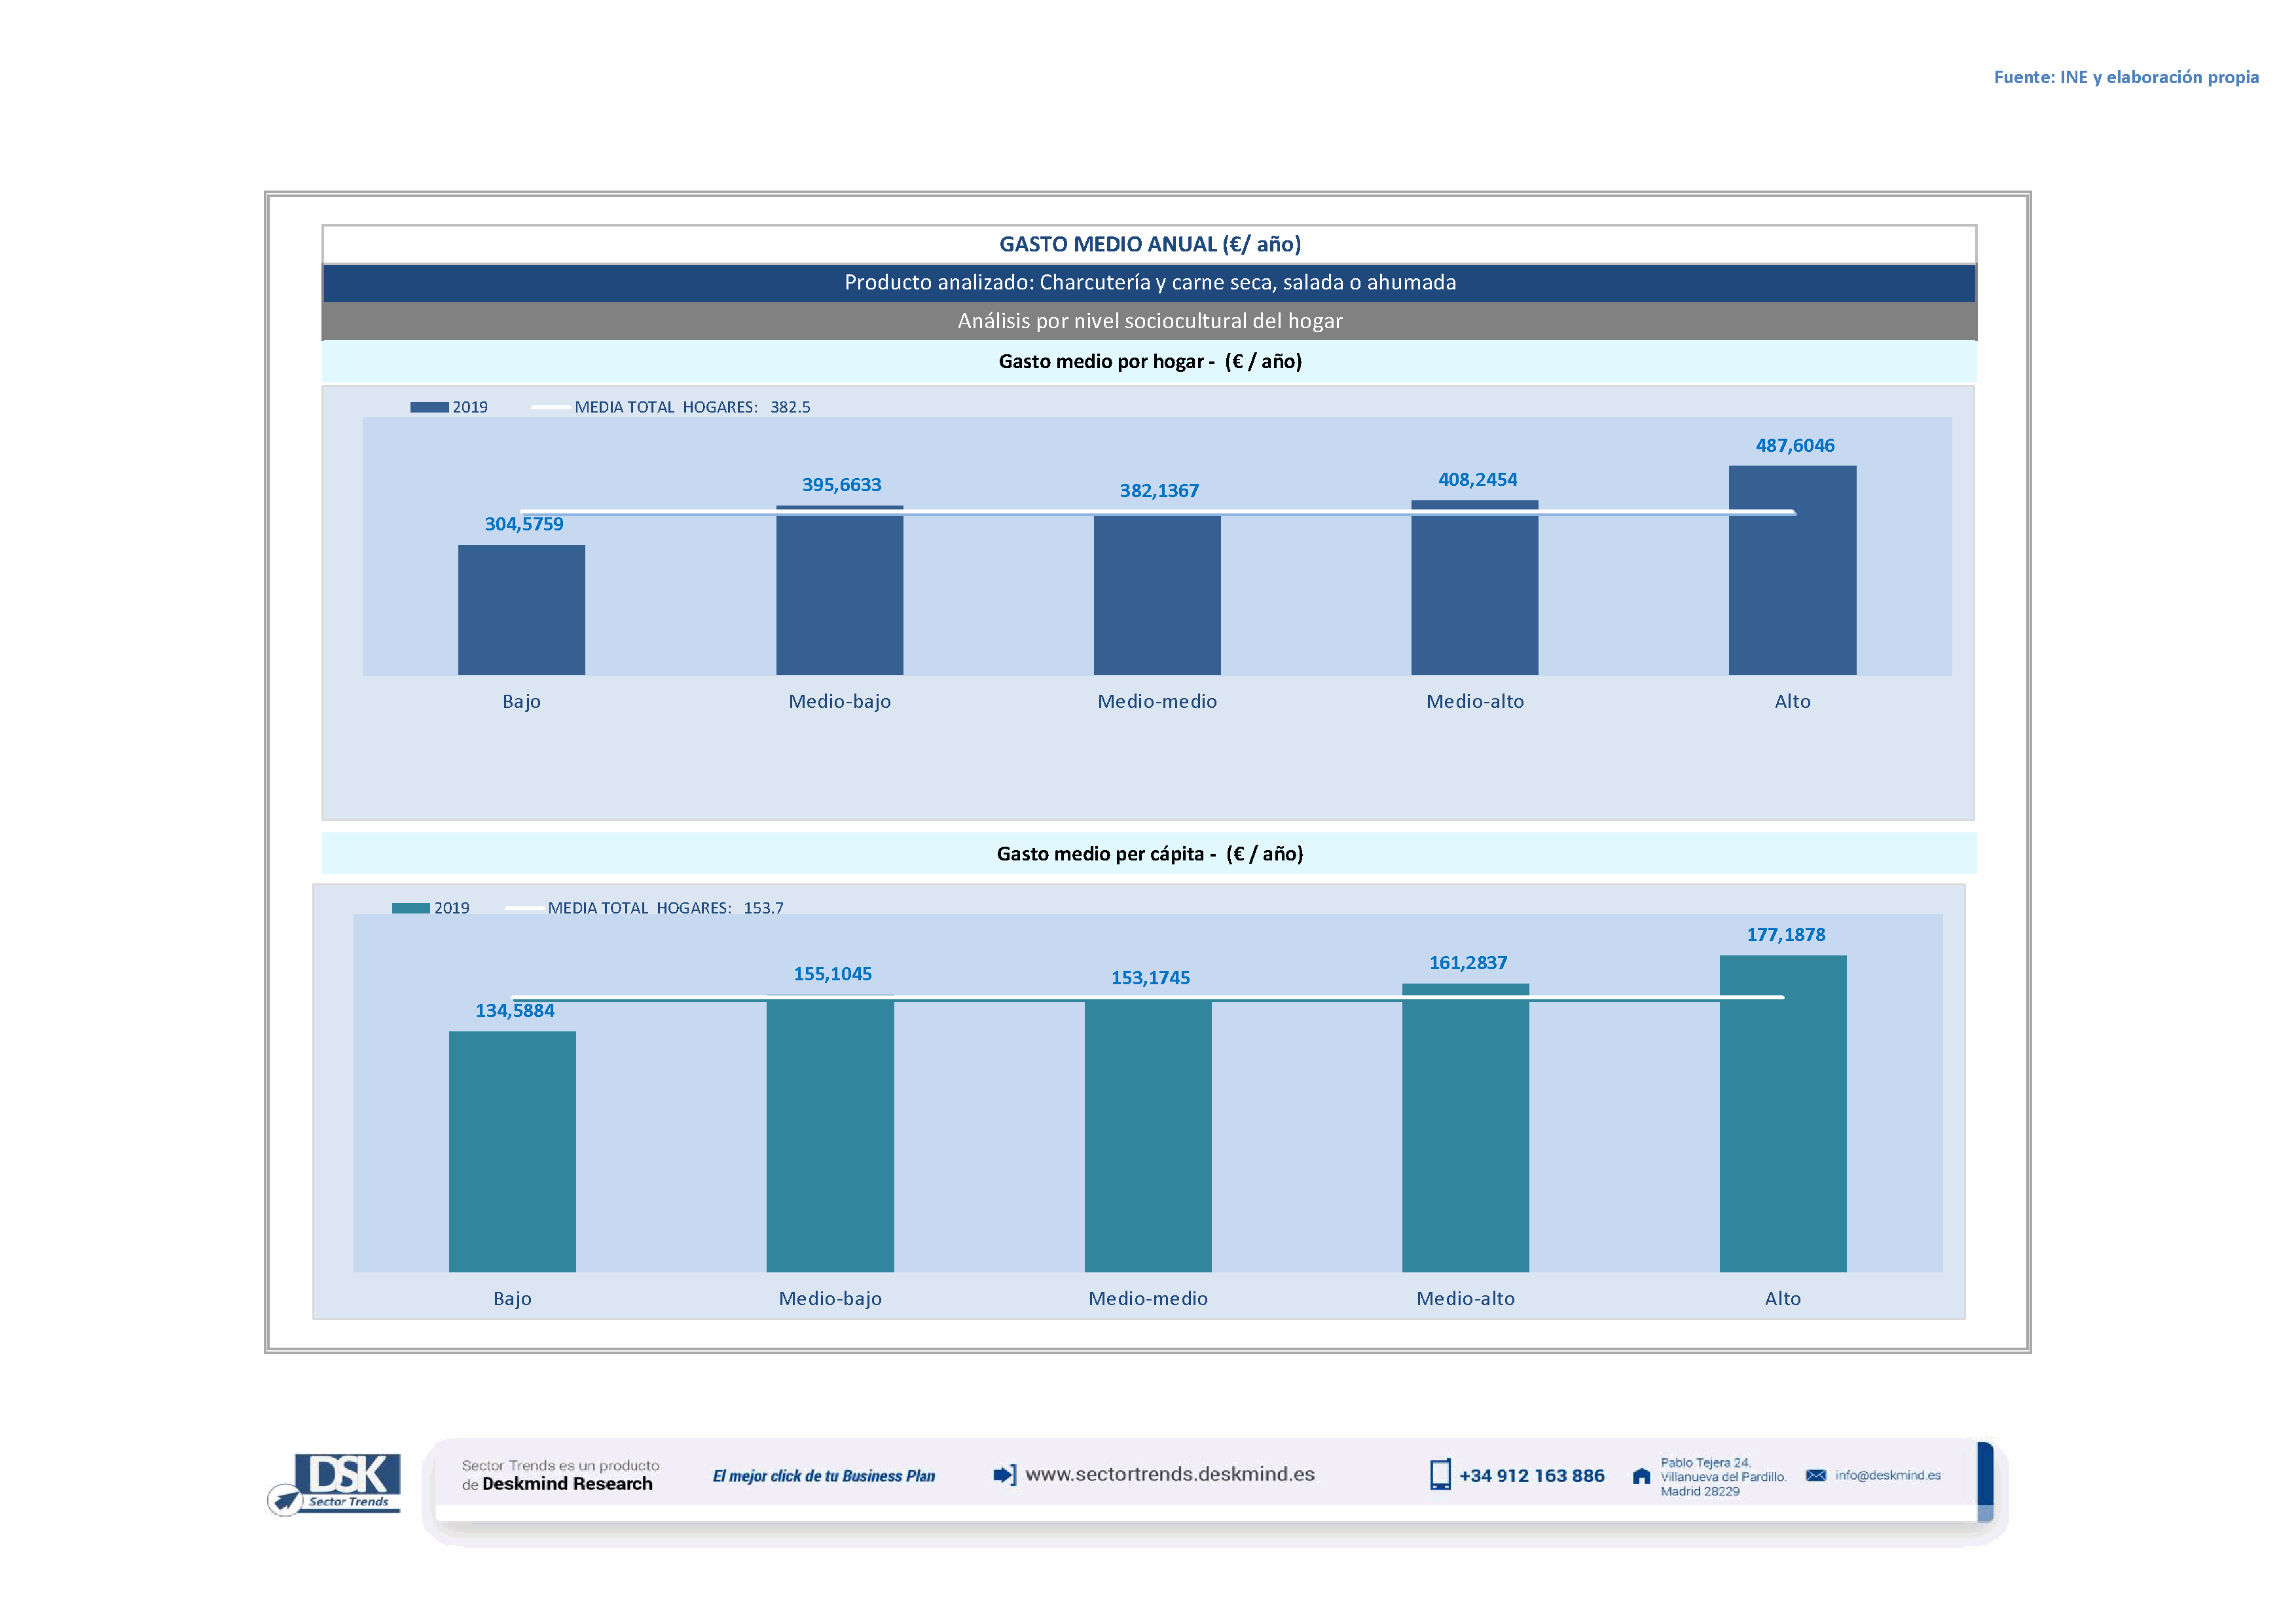Click the 487,6046 data label

click(1795, 446)
